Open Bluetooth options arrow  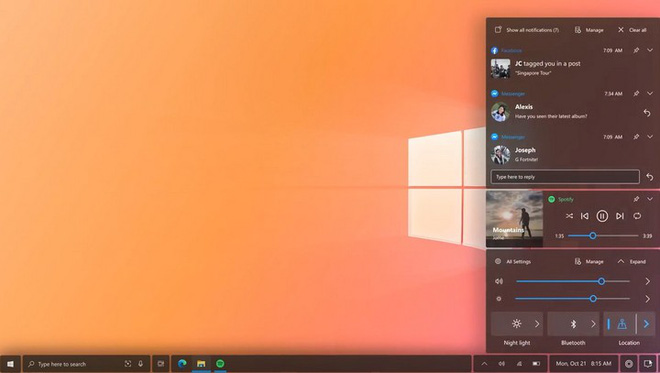[x=593, y=324]
